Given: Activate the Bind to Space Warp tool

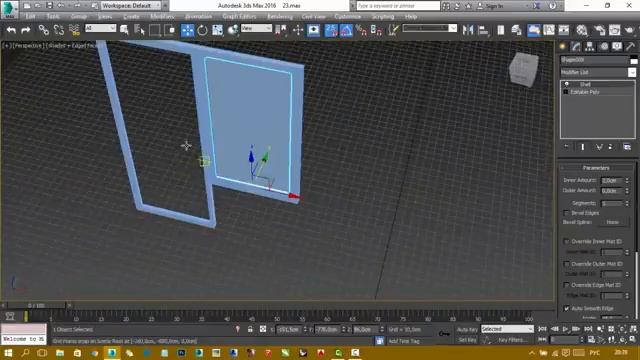Looking at the screenshot, I should pos(74,30).
